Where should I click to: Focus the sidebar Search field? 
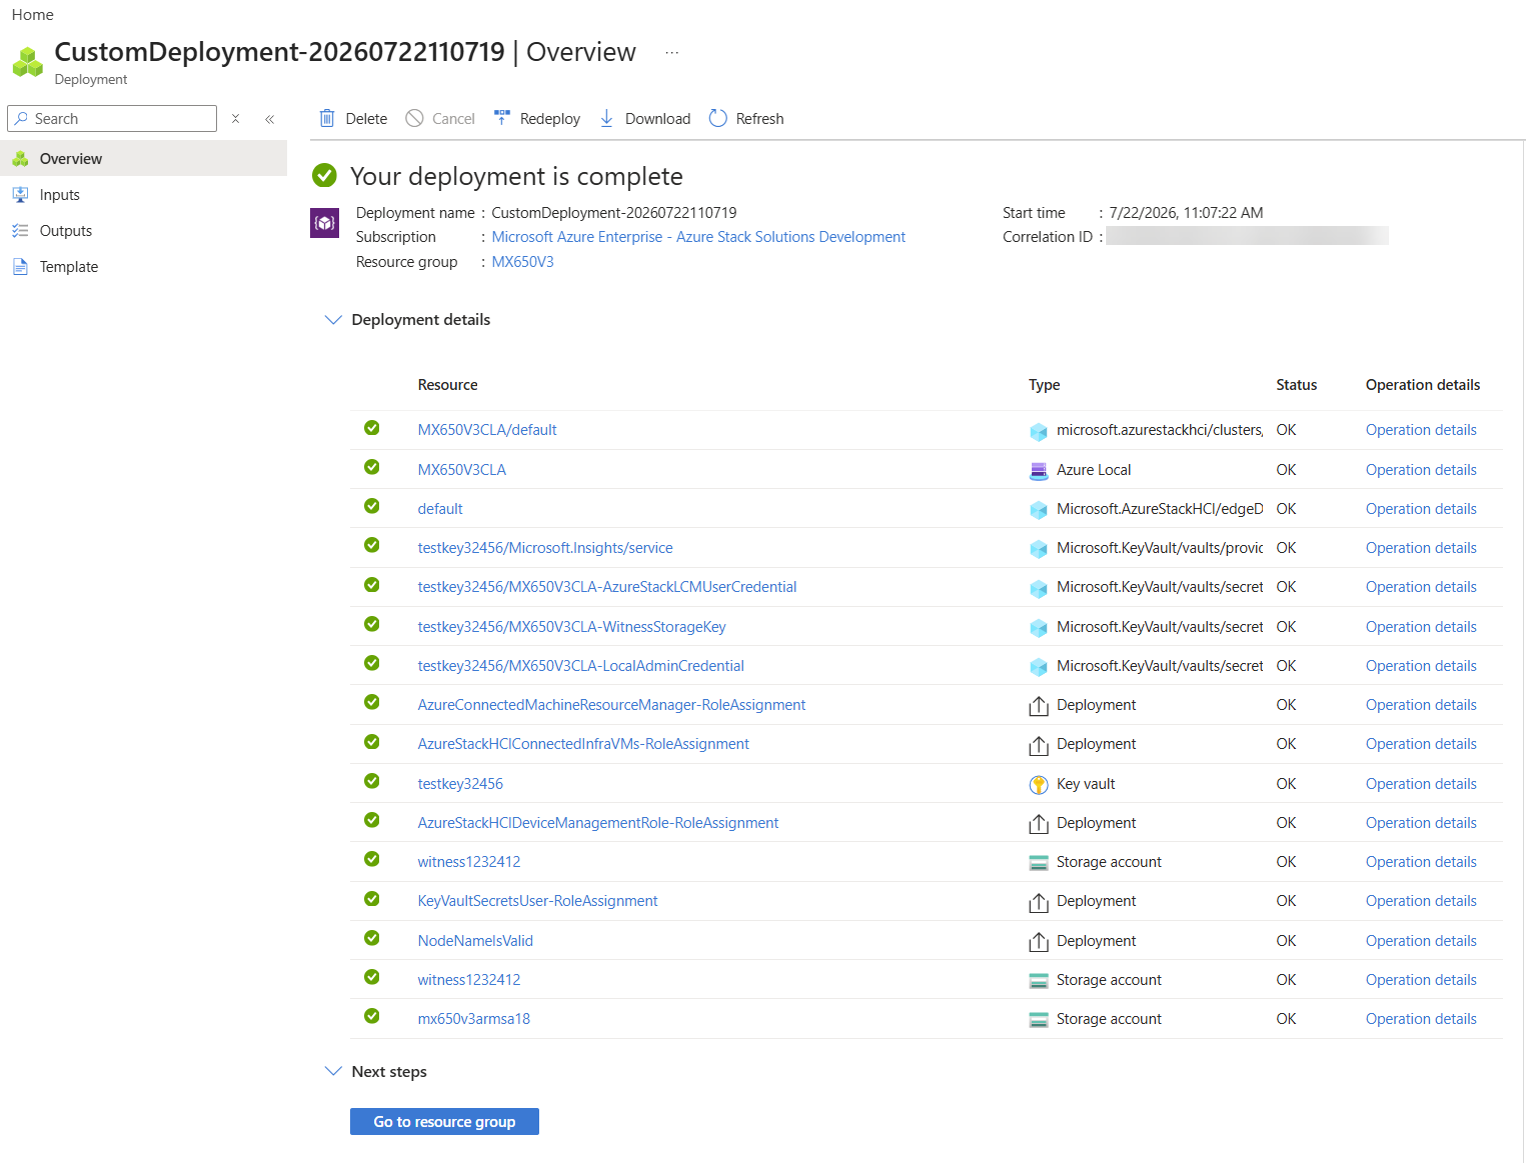point(112,118)
